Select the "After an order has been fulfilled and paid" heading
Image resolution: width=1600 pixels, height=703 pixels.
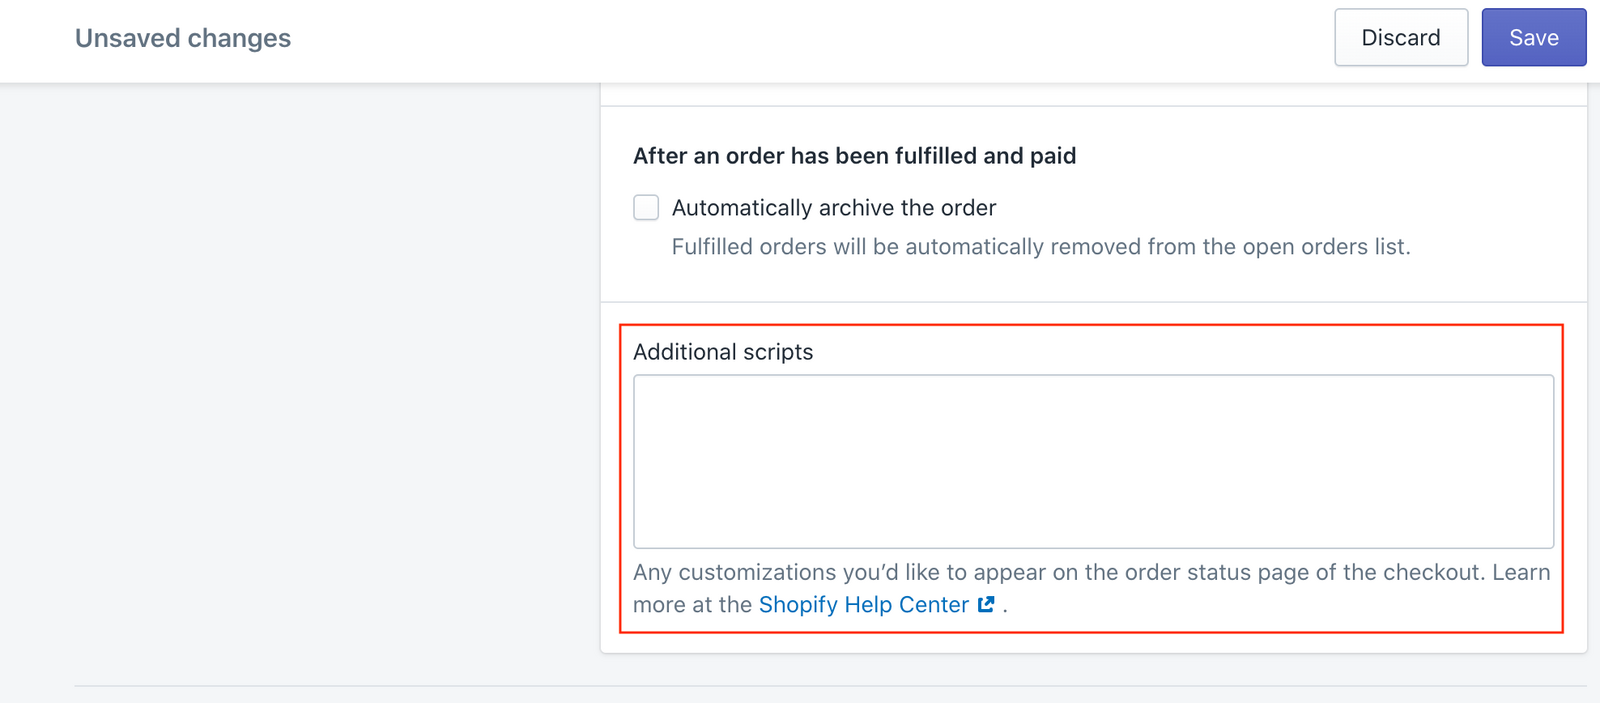click(x=854, y=156)
